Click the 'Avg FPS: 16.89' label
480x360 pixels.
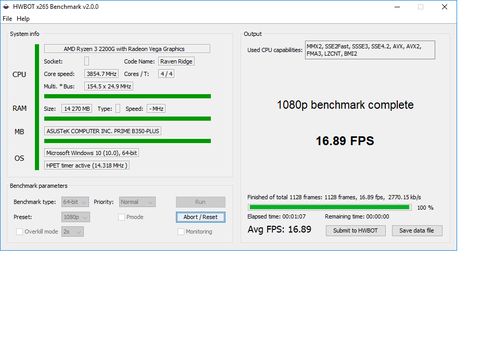click(x=279, y=229)
